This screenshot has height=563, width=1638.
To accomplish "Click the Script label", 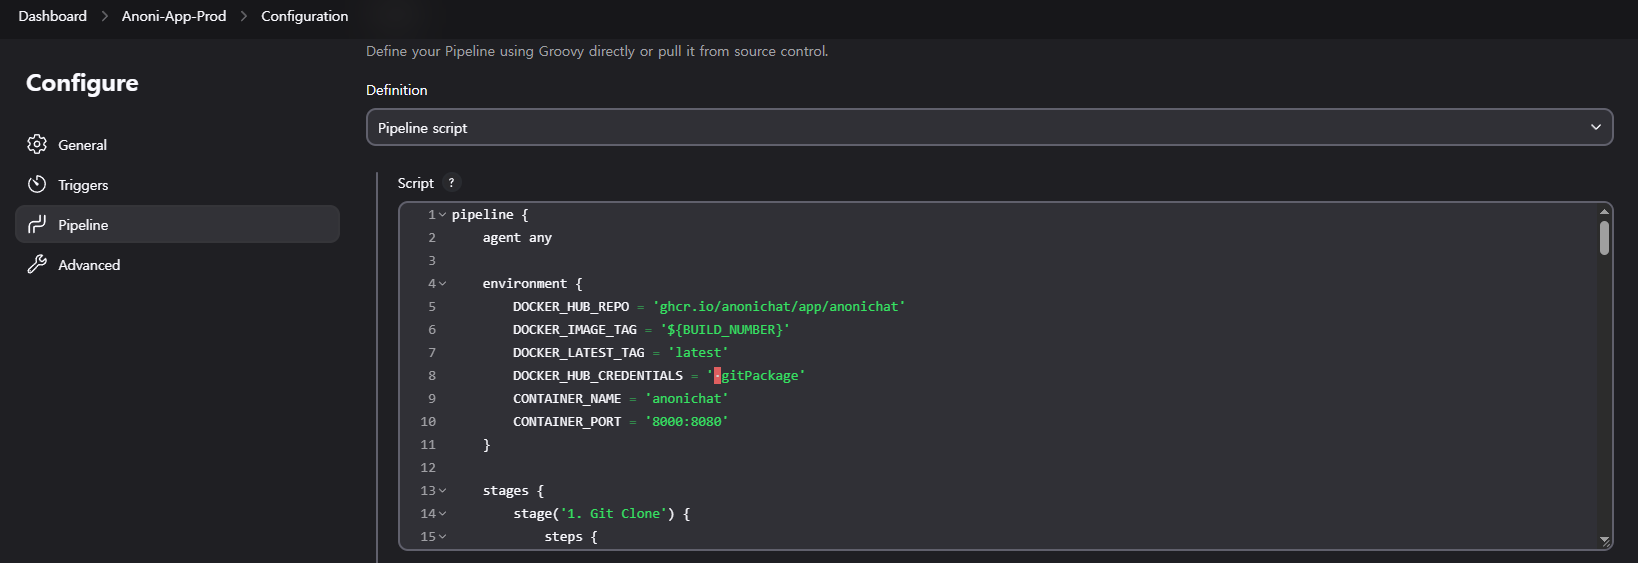I will point(415,183).
